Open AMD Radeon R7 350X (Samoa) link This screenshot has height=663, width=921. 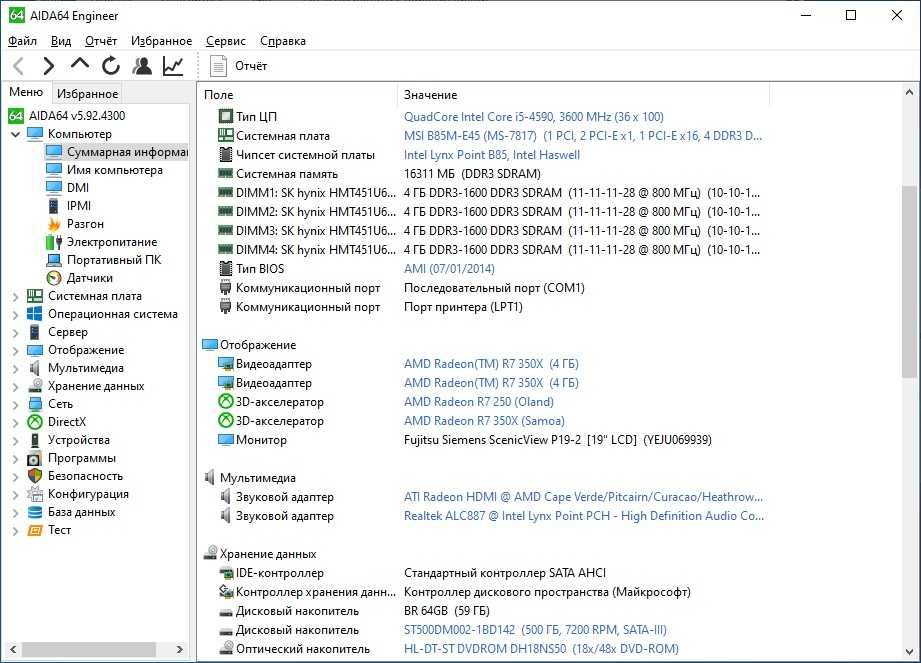click(484, 421)
